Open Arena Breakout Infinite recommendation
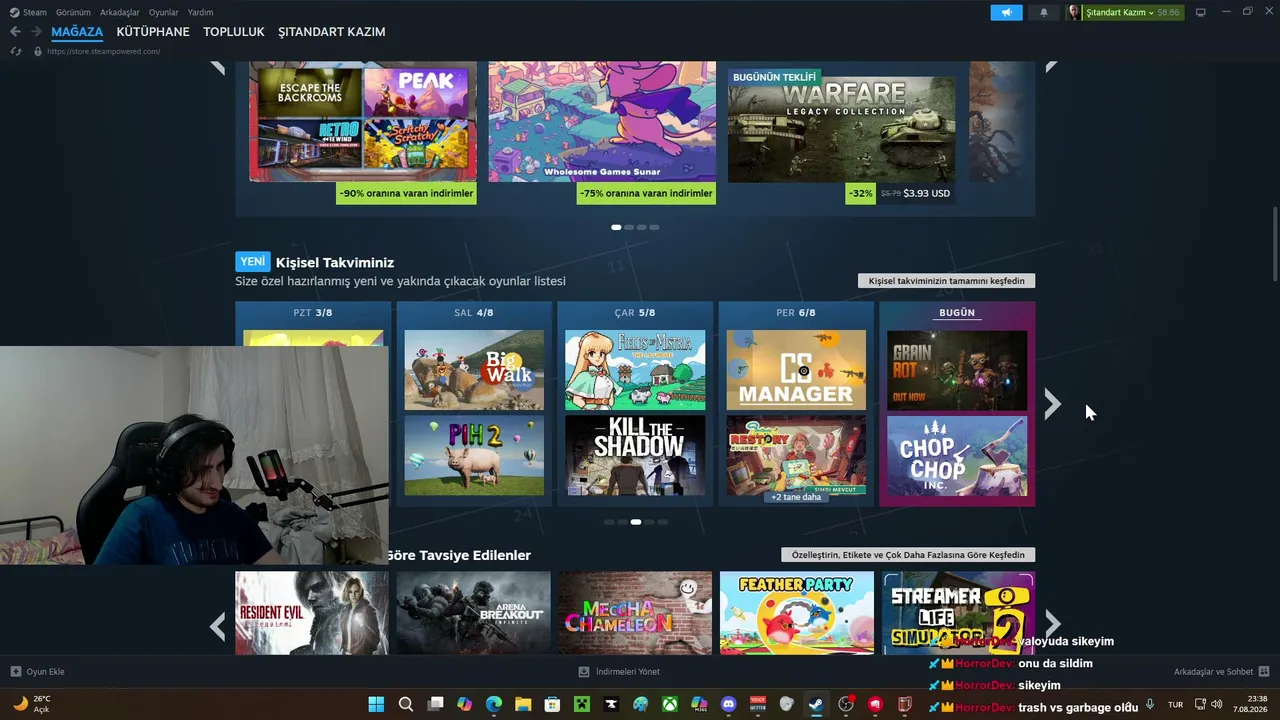Image resolution: width=1280 pixels, height=720 pixels. pyautogui.click(x=474, y=613)
